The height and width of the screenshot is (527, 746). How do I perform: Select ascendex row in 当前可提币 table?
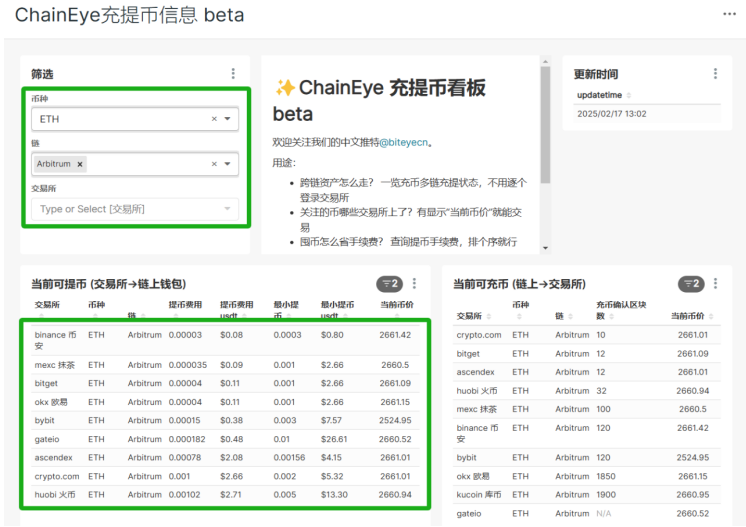pyautogui.click(x=226, y=458)
